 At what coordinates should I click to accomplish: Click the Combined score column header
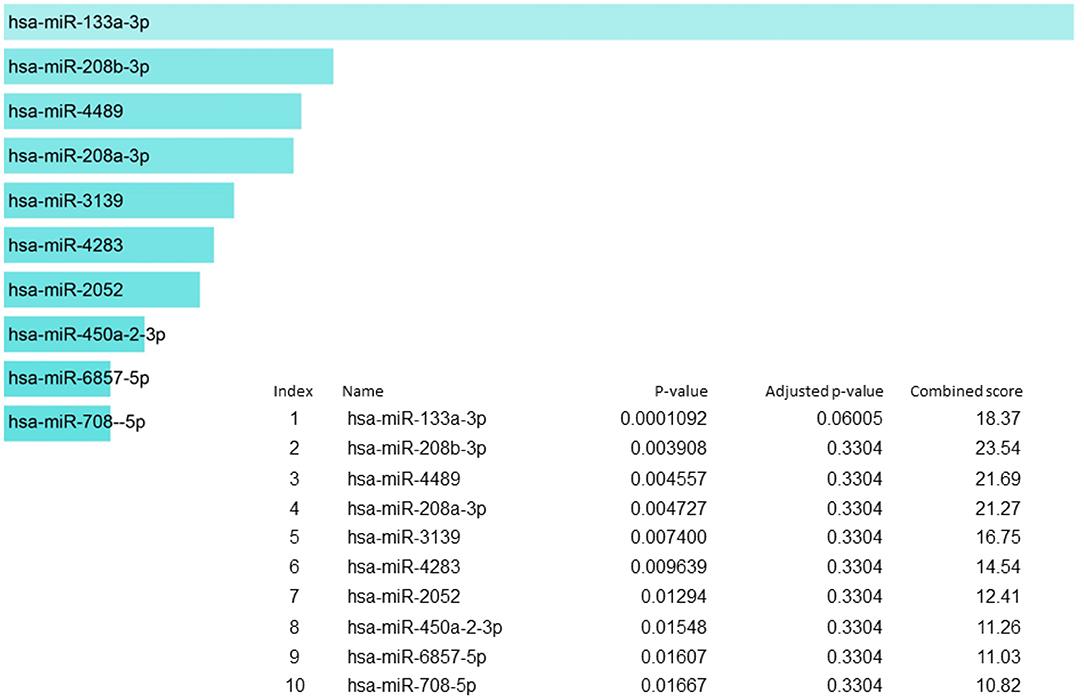point(966,391)
